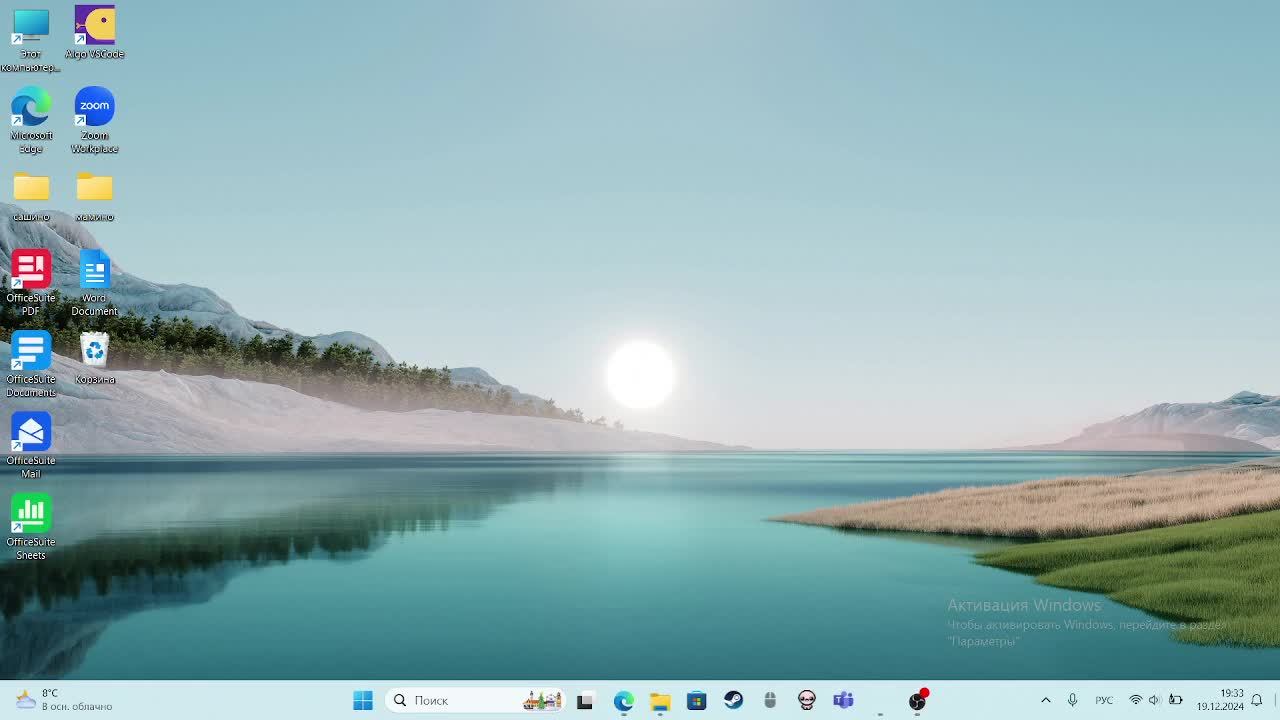The width and height of the screenshot is (1280, 720).
Task: Click the Поиск taskbar search box
Action: [x=476, y=701]
